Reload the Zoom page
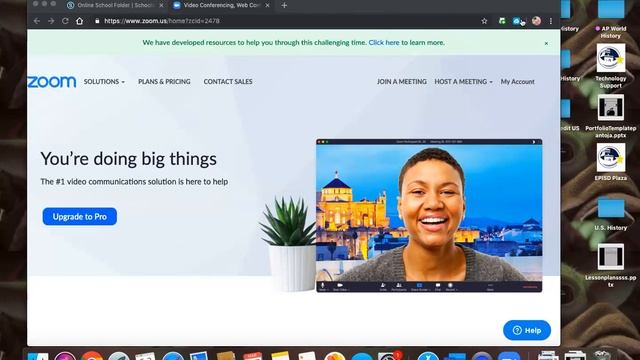The width and height of the screenshot is (640, 360). tap(65, 21)
